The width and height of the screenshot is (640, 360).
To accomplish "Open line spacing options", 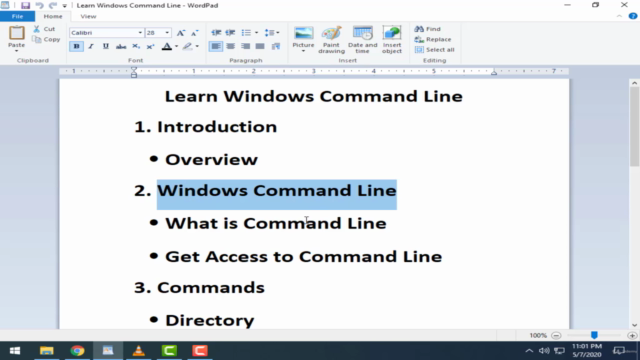I will pos(272,33).
